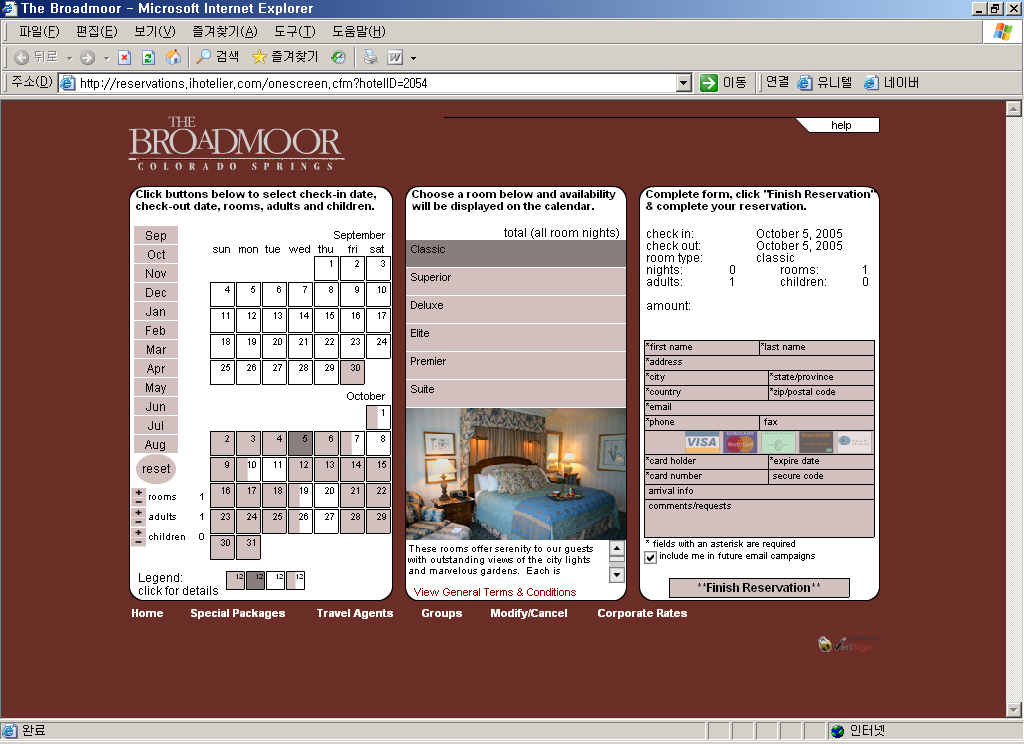Click the 네이버 links bar shortcut
This screenshot has width=1024, height=744.
click(x=891, y=82)
